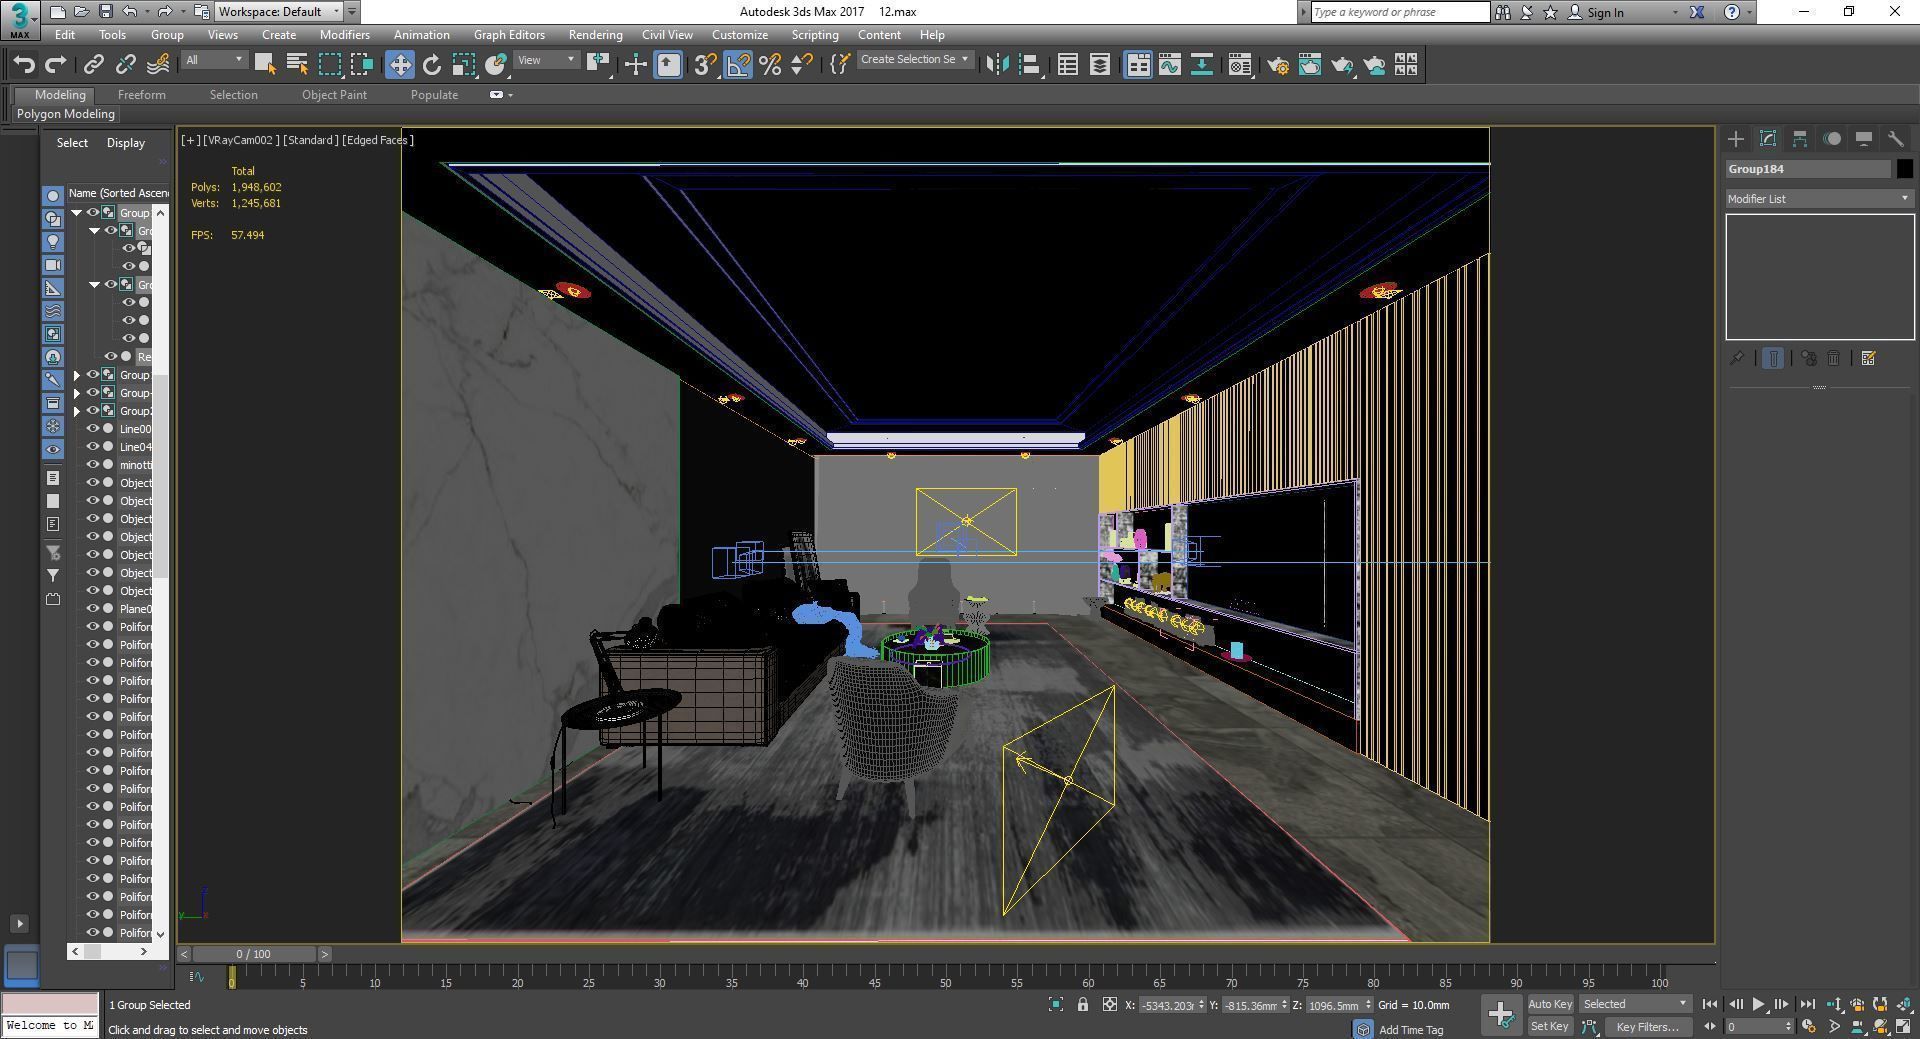Toggle Scene Explorer icon in toolbar
1920x1039 pixels.
(x=1068, y=65)
